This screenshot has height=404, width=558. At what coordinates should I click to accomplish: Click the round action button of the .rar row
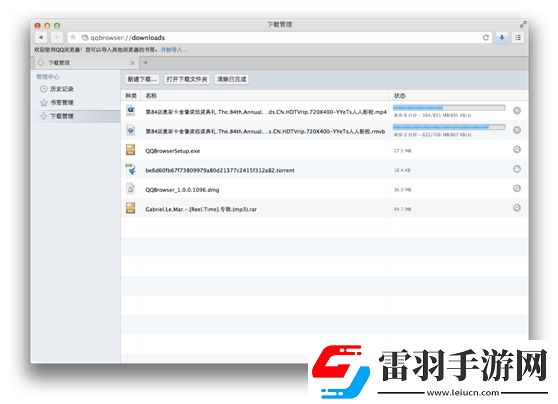(x=517, y=208)
